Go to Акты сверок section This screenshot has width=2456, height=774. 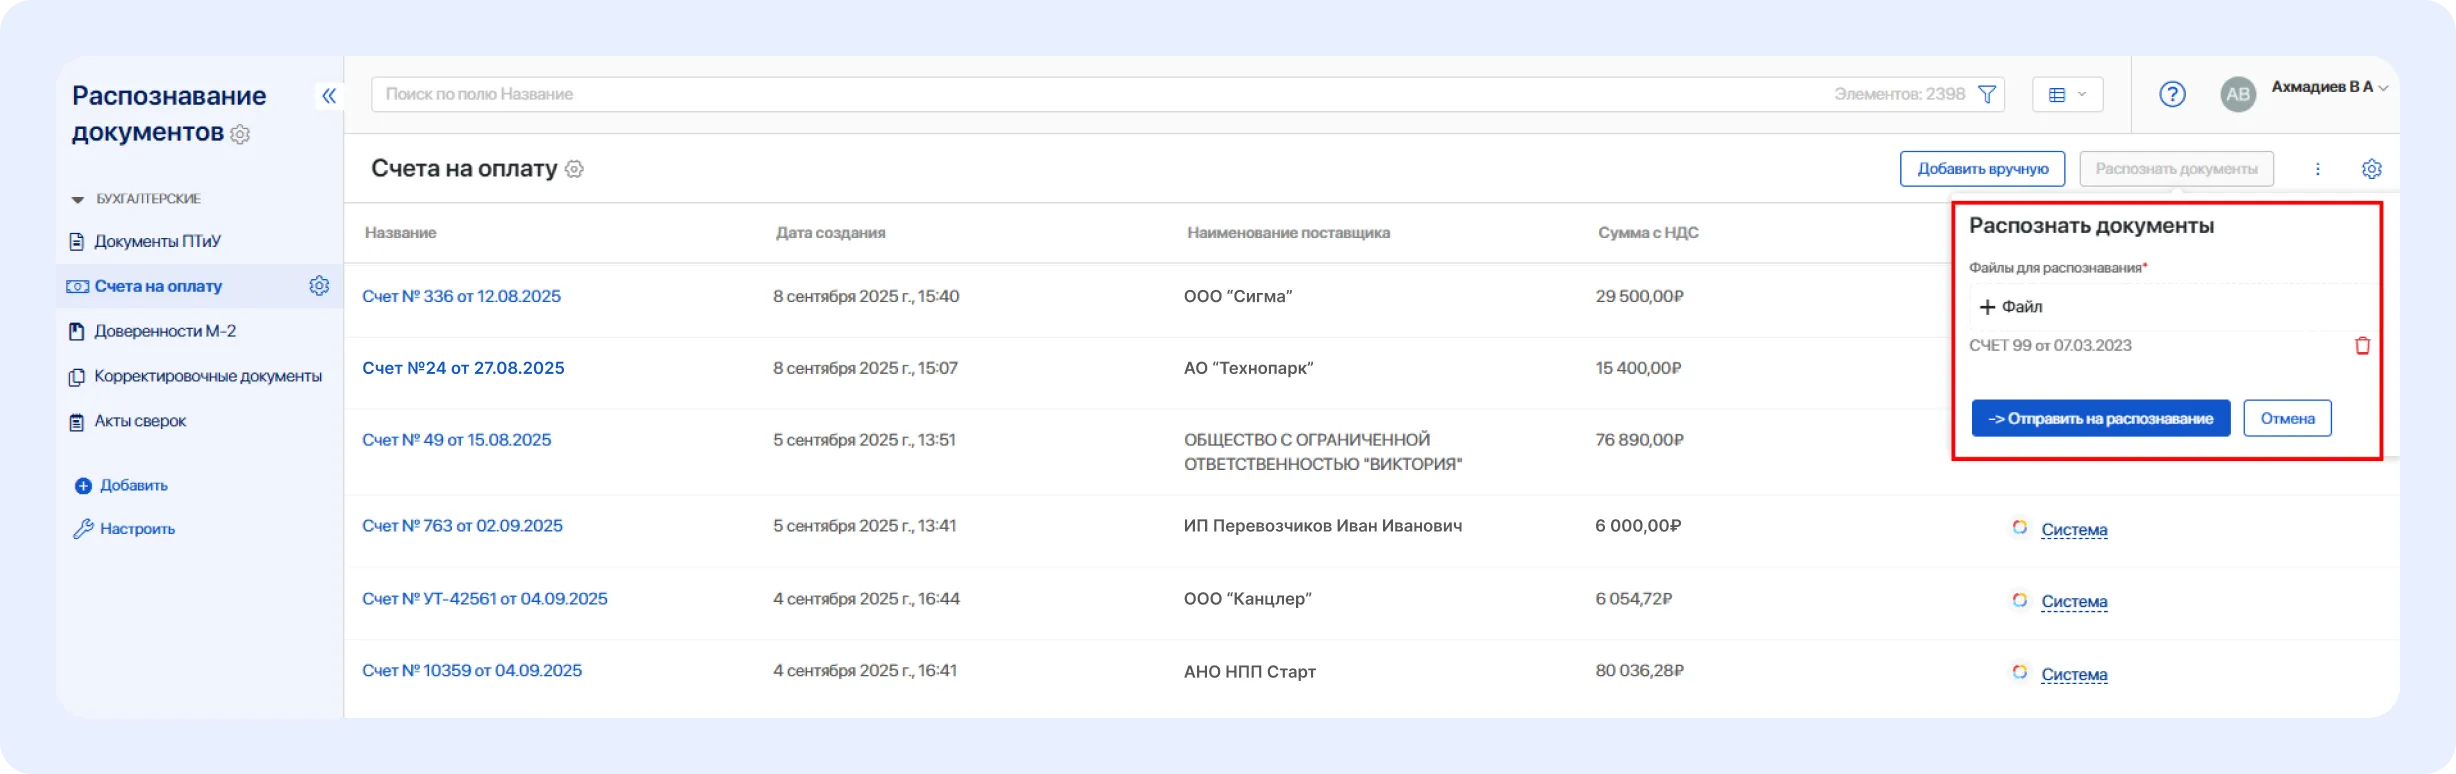click(140, 421)
